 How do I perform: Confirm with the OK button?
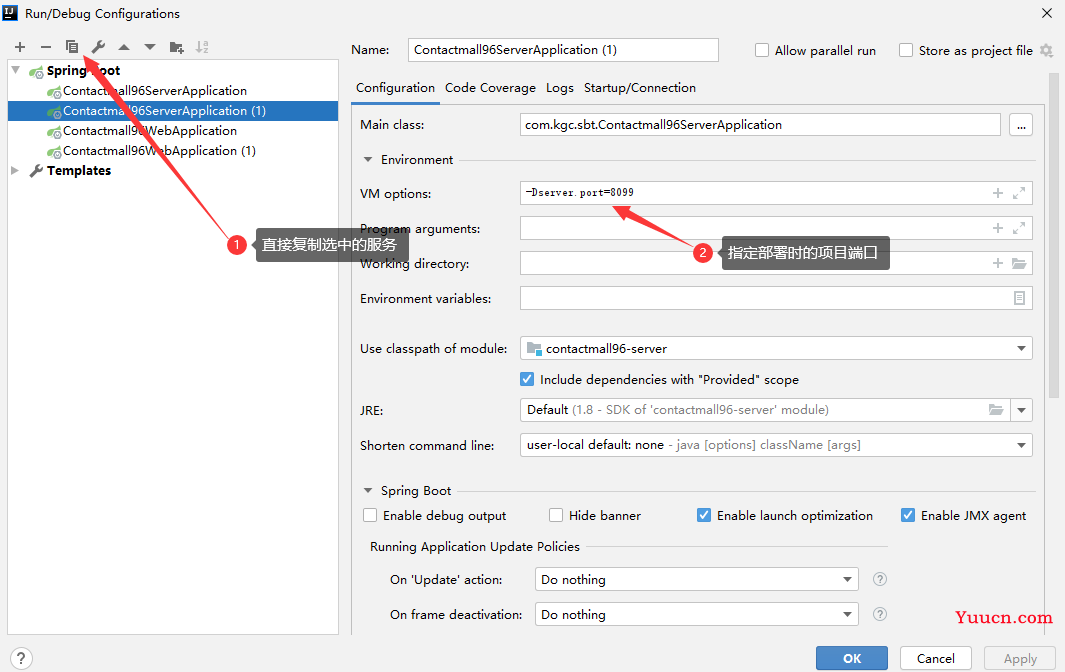tap(852, 658)
